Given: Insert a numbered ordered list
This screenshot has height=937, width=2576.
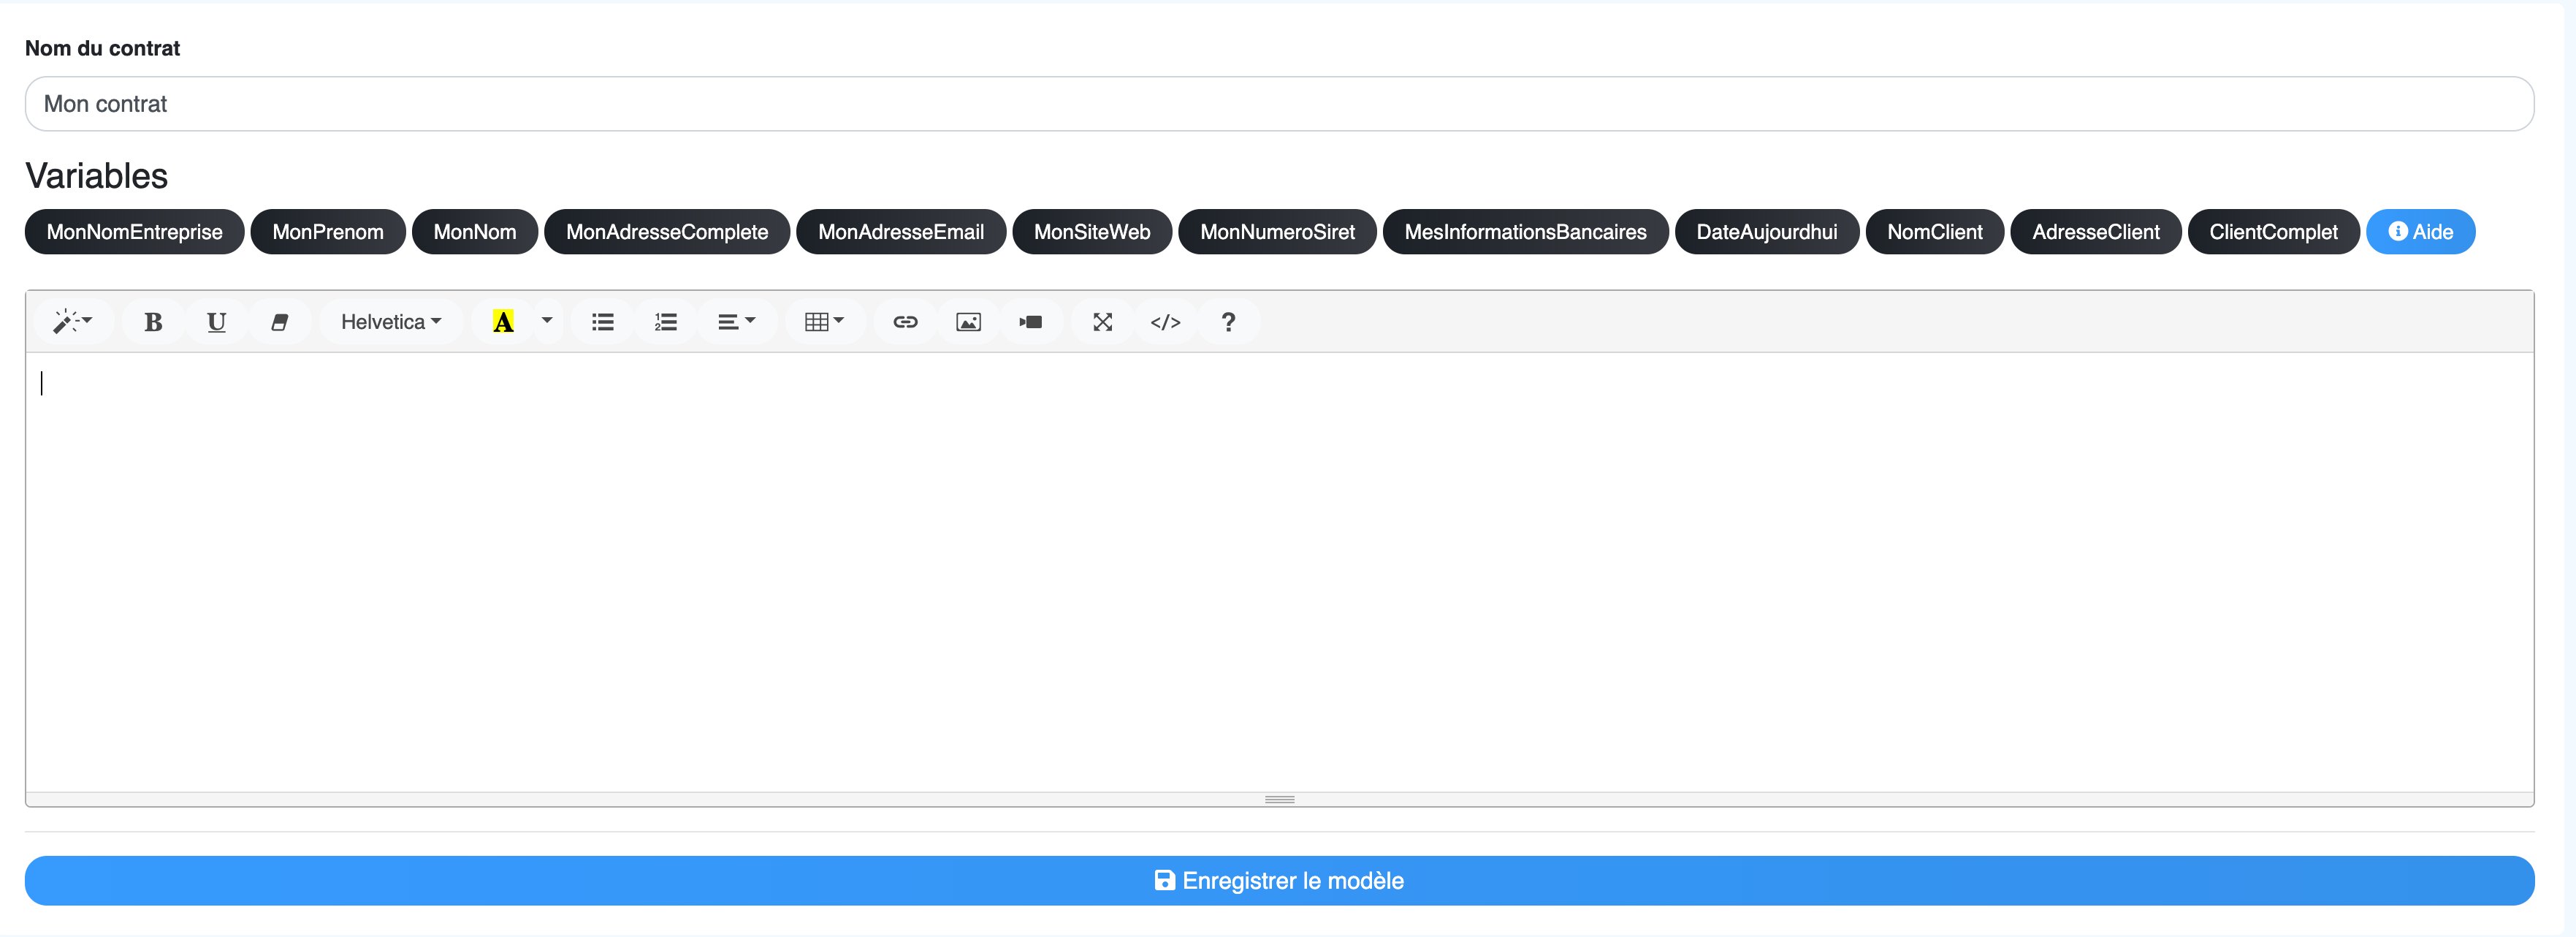Looking at the screenshot, I should click(666, 322).
